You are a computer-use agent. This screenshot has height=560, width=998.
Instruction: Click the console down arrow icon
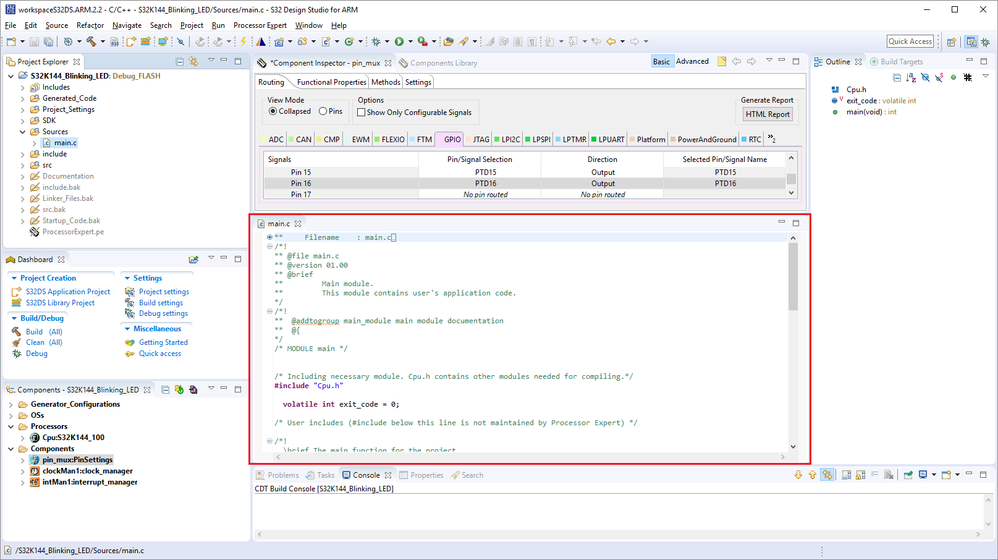[798, 475]
